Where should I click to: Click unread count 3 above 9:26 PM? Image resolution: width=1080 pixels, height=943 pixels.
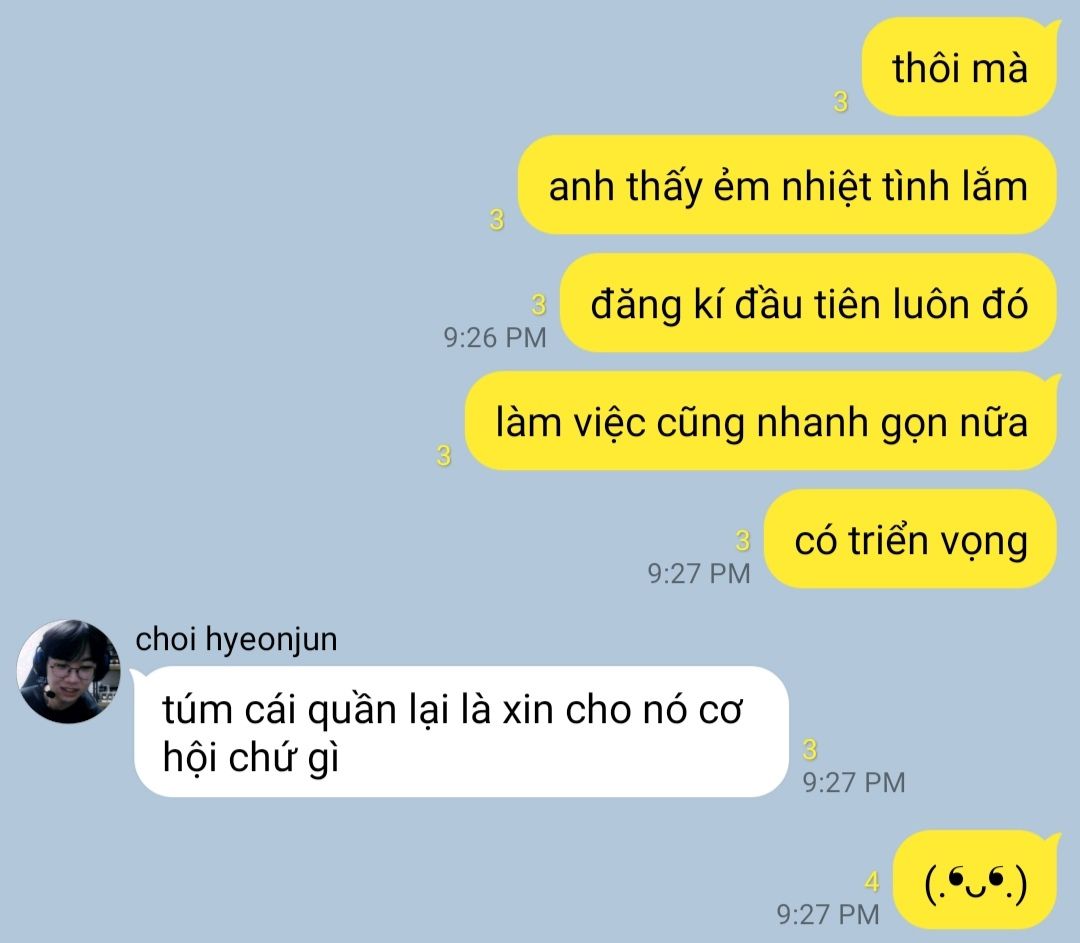(539, 304)
